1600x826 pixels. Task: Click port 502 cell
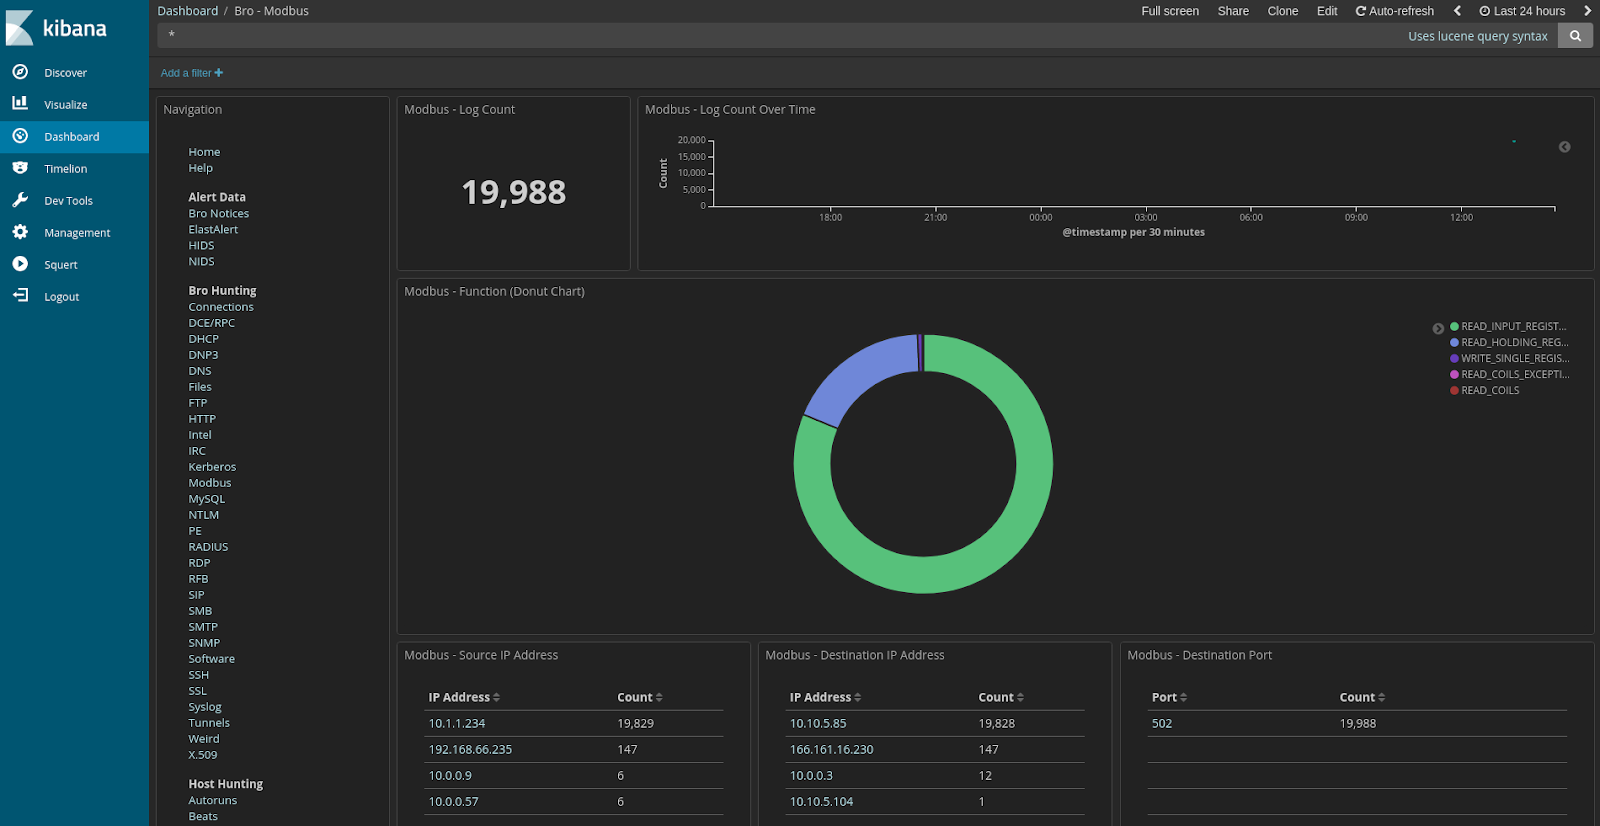point(1161,723)
